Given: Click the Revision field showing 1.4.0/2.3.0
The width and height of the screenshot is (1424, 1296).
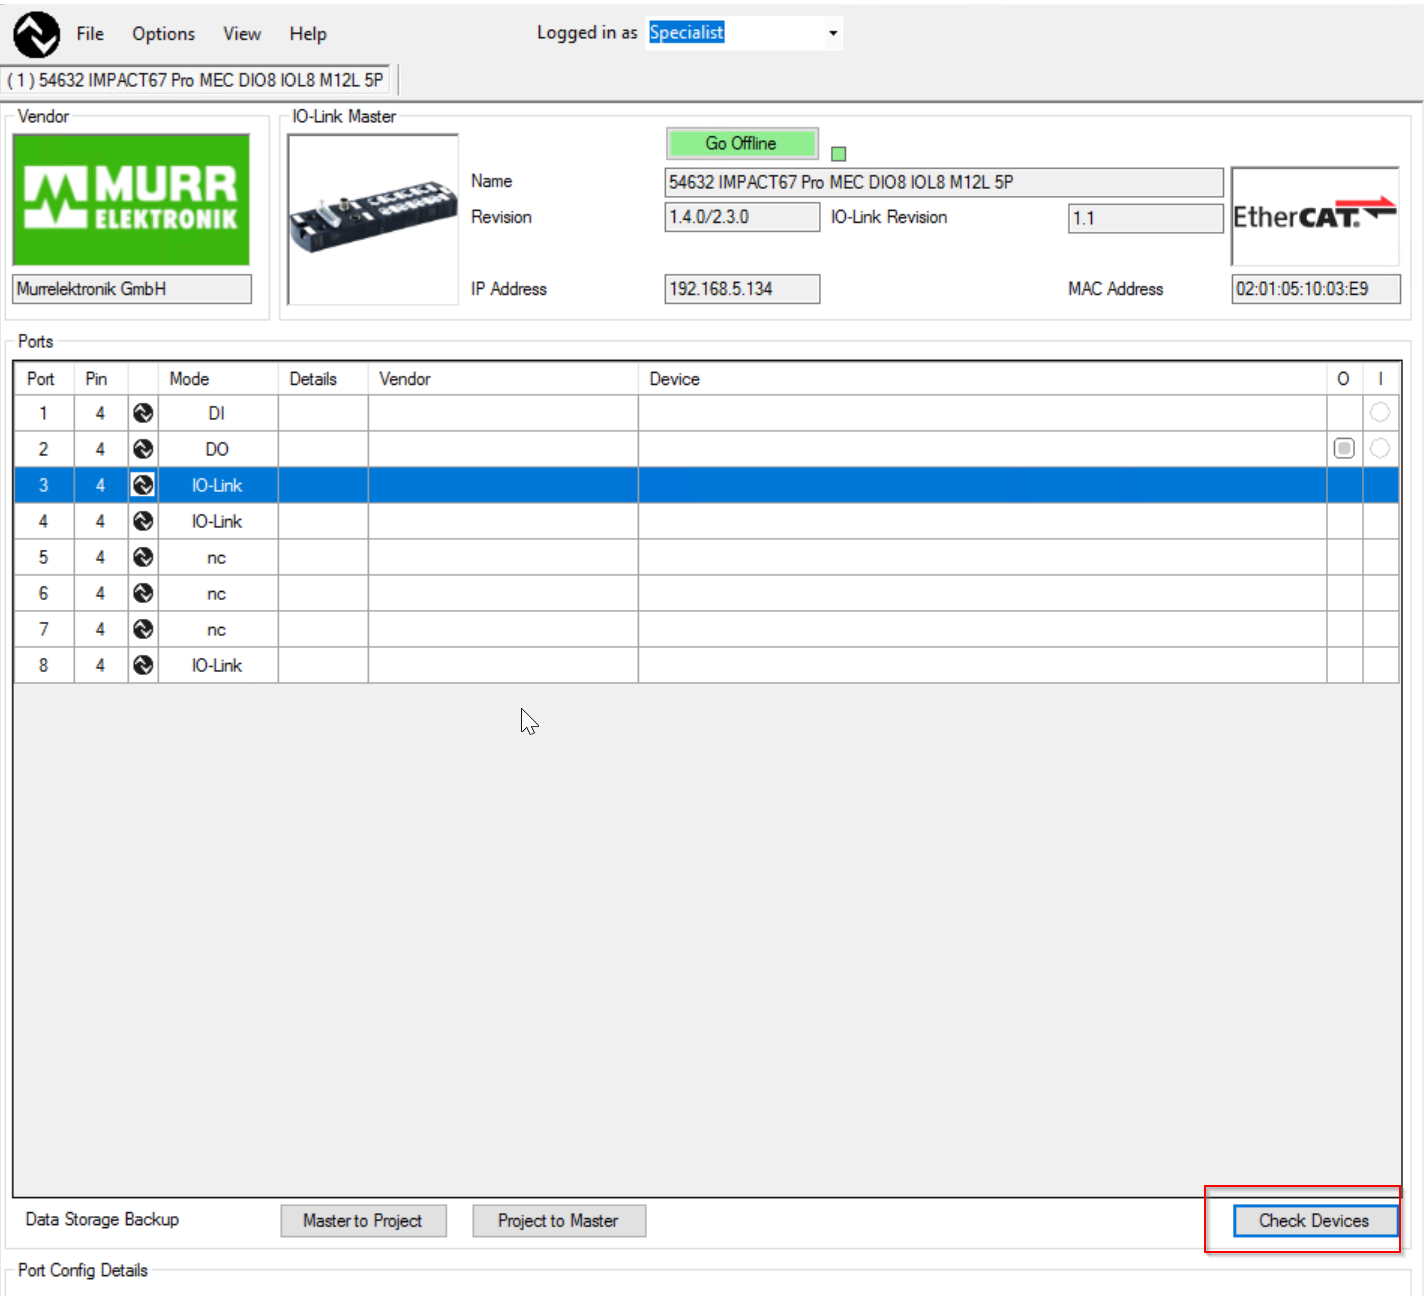Looking at the screenshot, I should click(x=742, y=217).
